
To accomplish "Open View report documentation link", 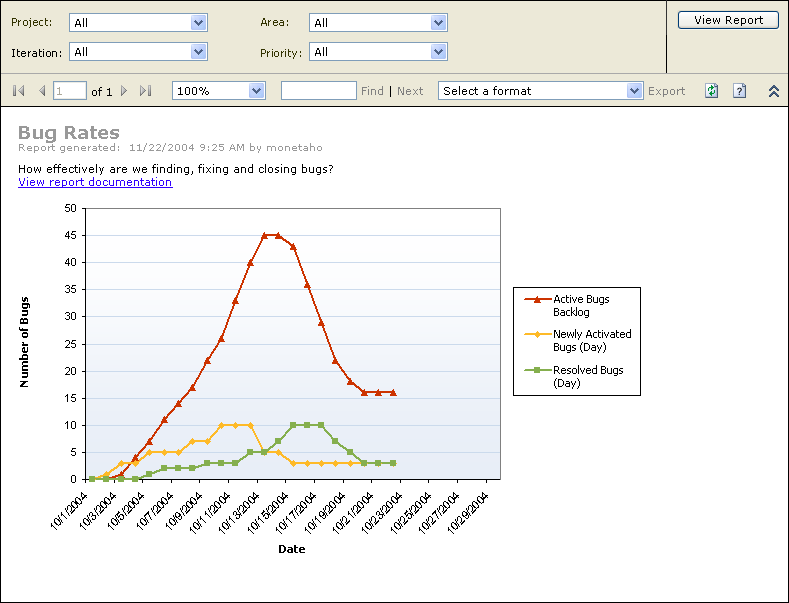I will pos(95,182).
